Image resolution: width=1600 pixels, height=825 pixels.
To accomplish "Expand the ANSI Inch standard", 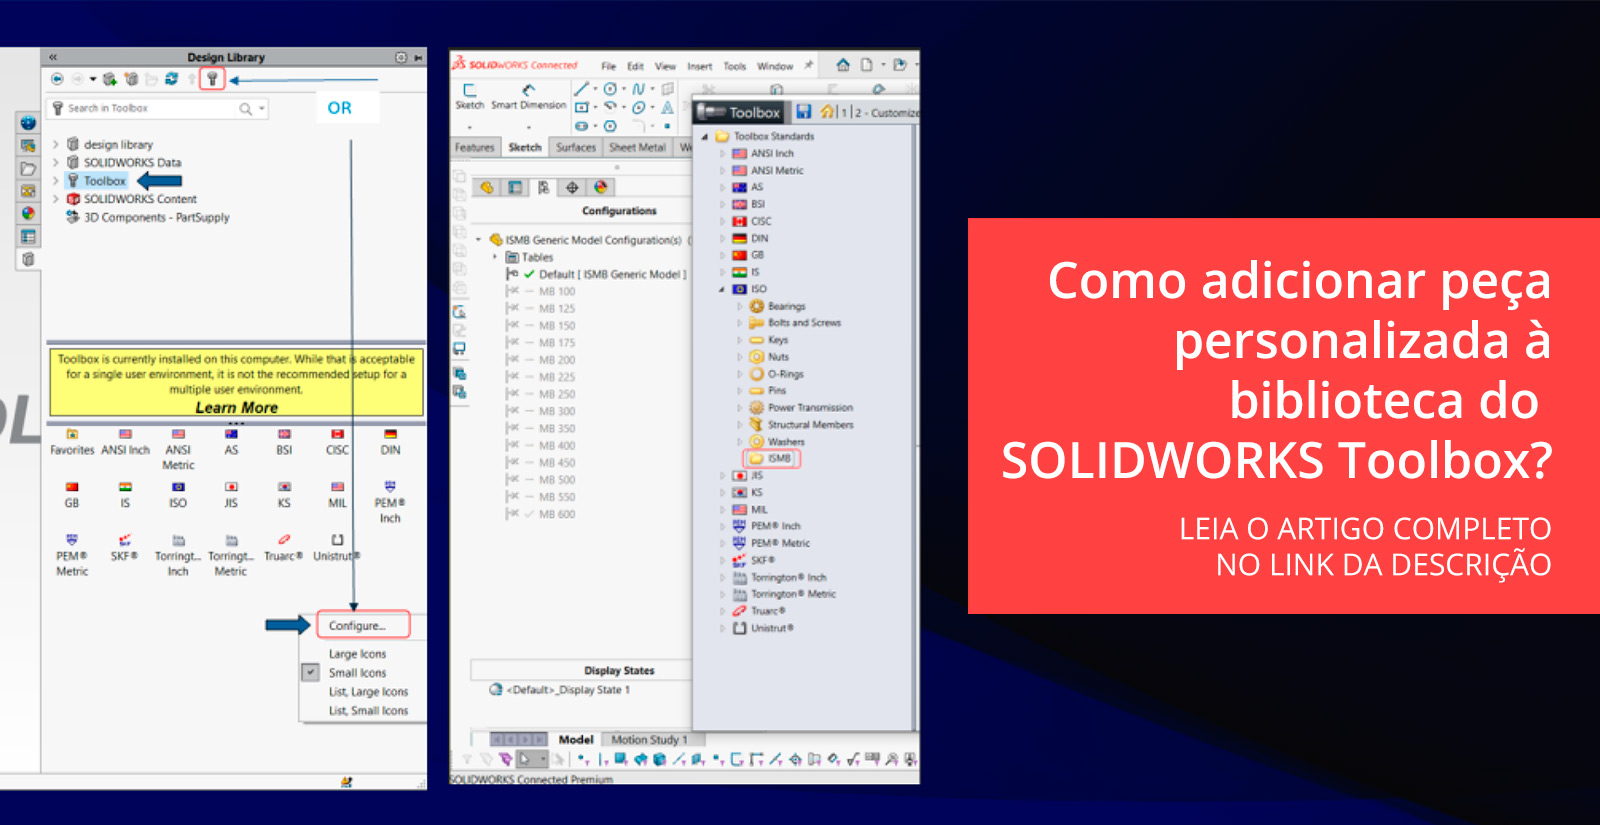I will pyautogui.click(x=723, y=154).
